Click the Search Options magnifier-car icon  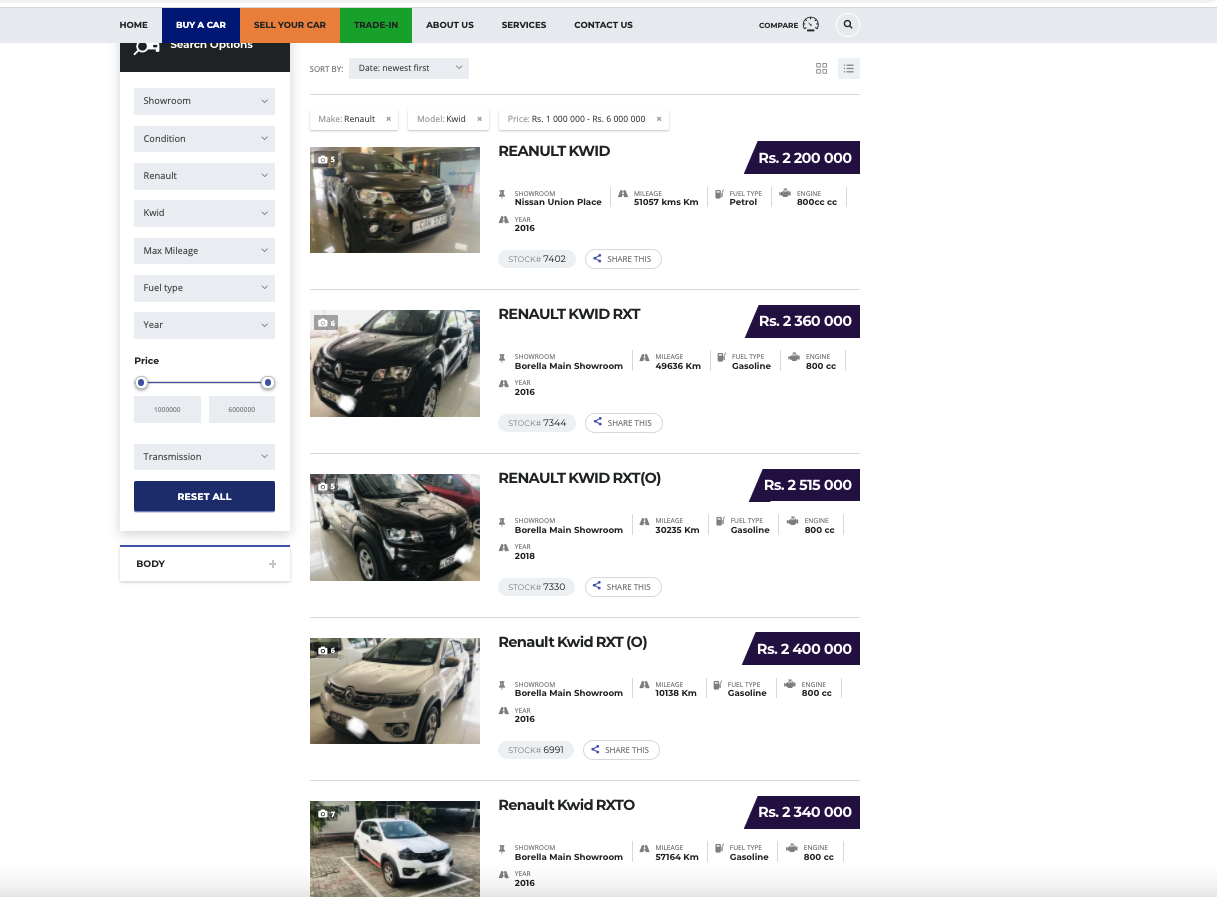point(147,46)
